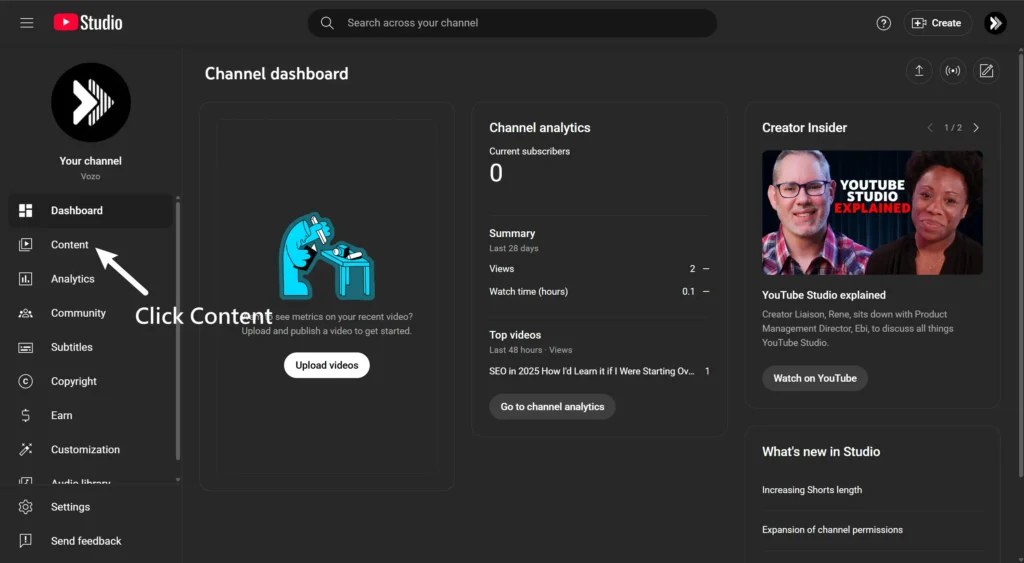Click the Go live broadcast icon
The image size is (1024, 563).
click(x=953, y=71)
